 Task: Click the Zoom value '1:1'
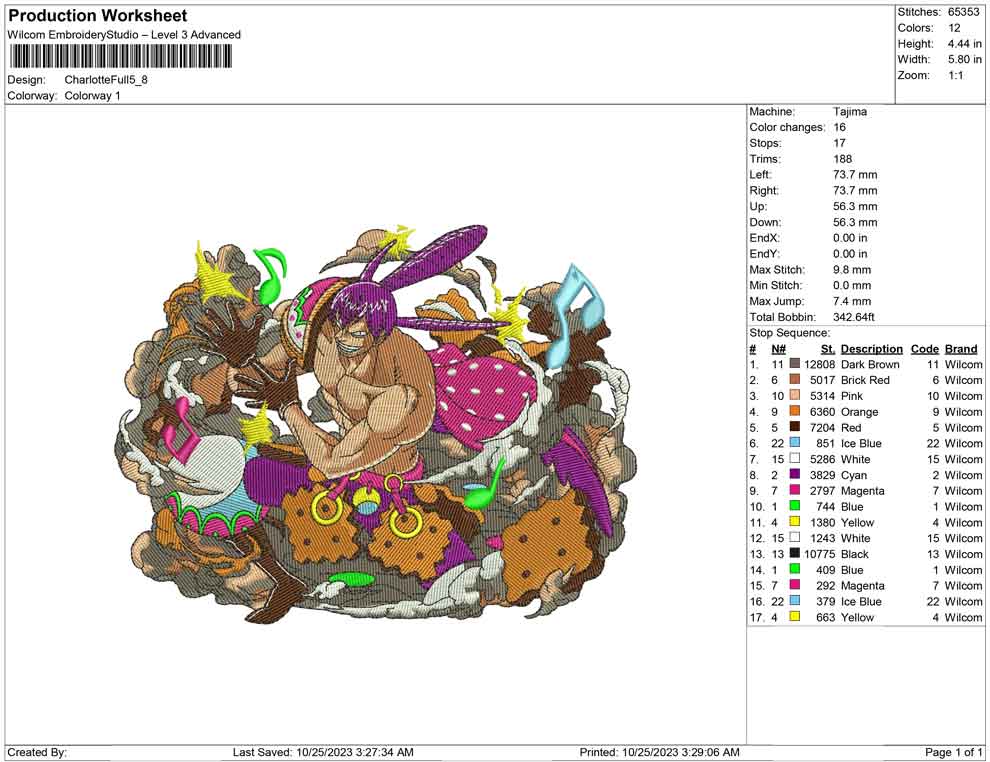tap(955, 75)
